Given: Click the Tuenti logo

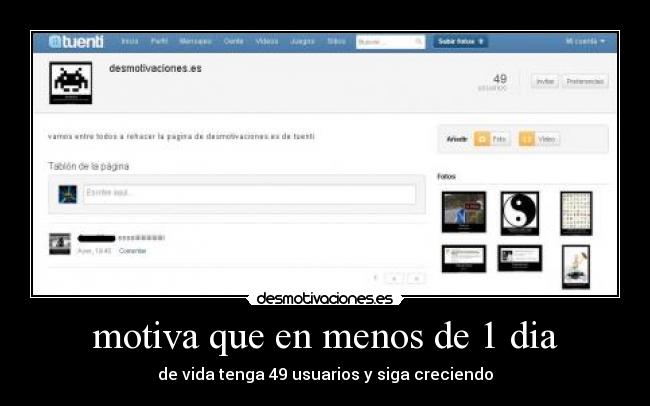Looking at the screenshot, I should (x=77, y=42).
